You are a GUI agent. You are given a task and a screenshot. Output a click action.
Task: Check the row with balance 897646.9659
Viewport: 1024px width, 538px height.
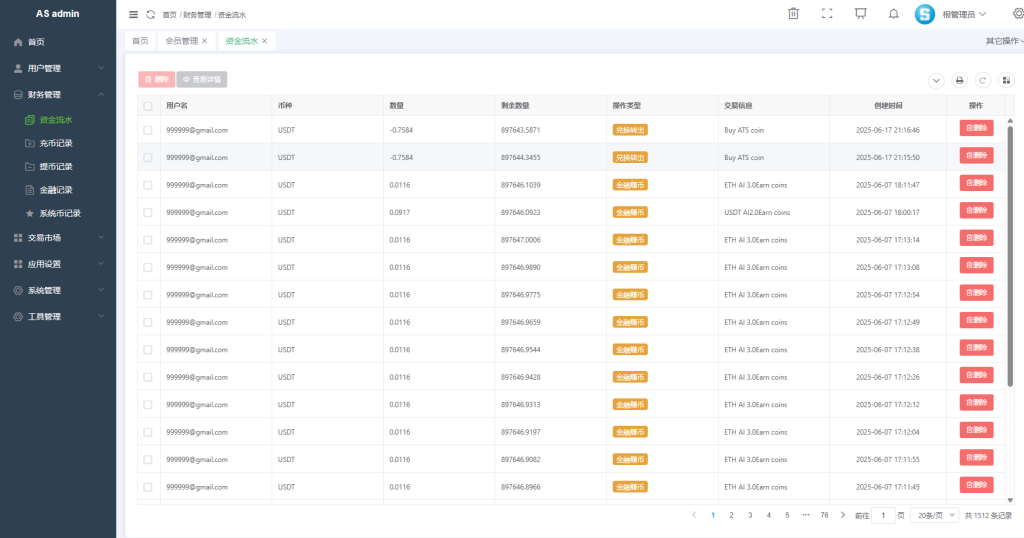[148, 322]
